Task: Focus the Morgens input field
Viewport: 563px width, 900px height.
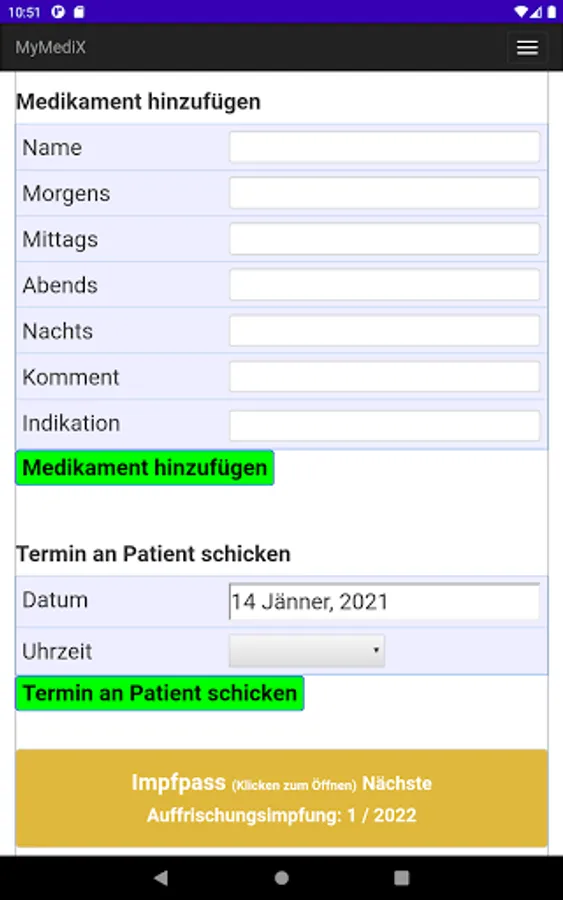Action: pos(385,193)
